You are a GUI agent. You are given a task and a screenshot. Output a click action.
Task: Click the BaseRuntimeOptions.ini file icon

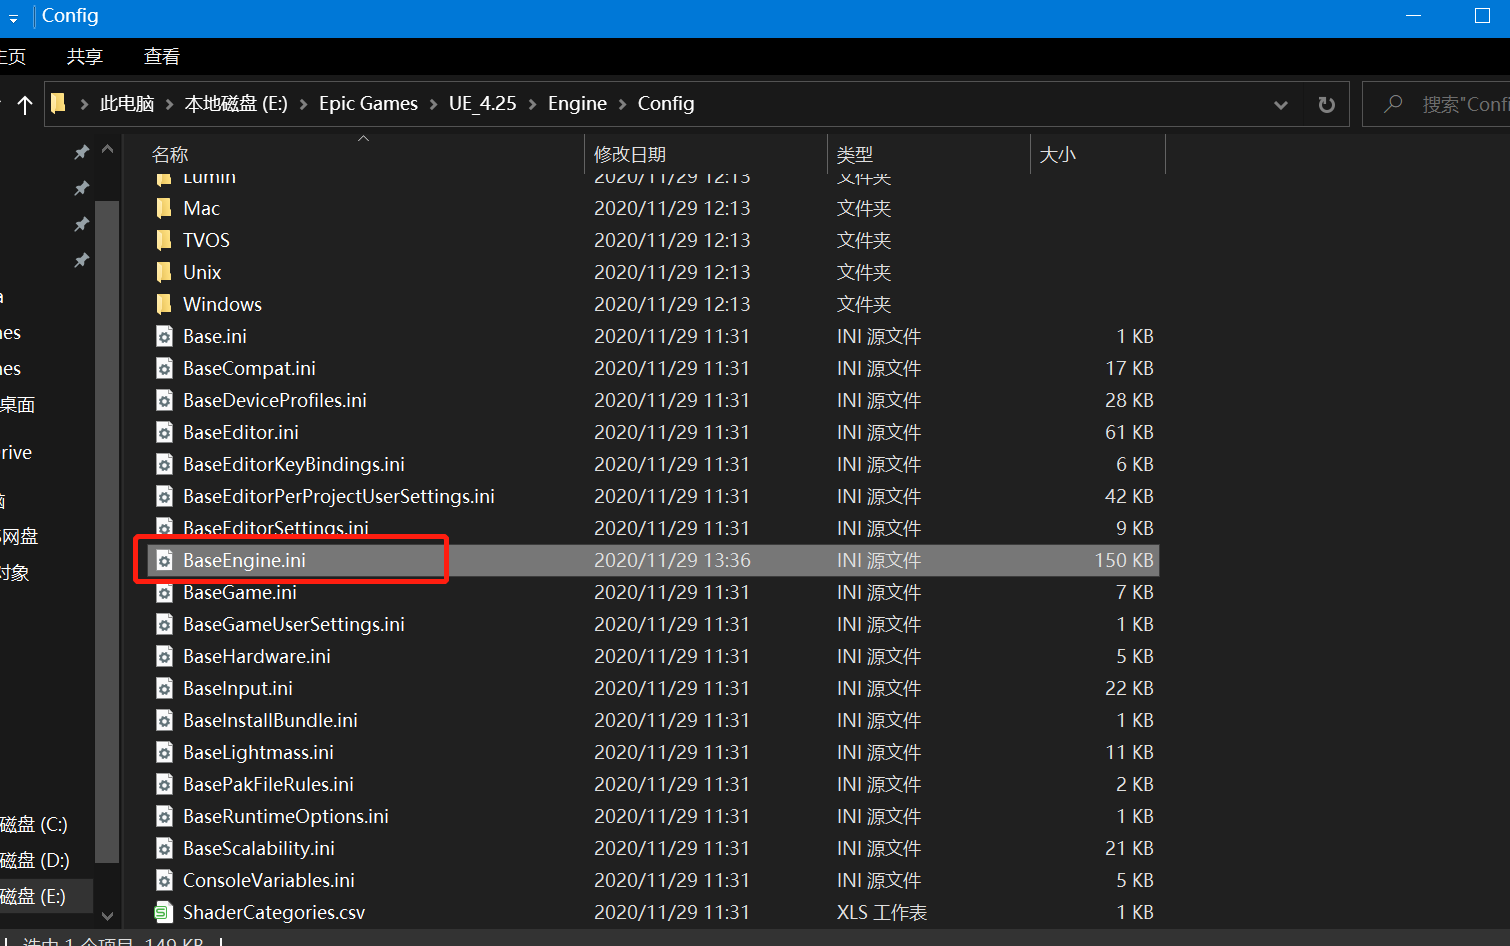(165, 816)
